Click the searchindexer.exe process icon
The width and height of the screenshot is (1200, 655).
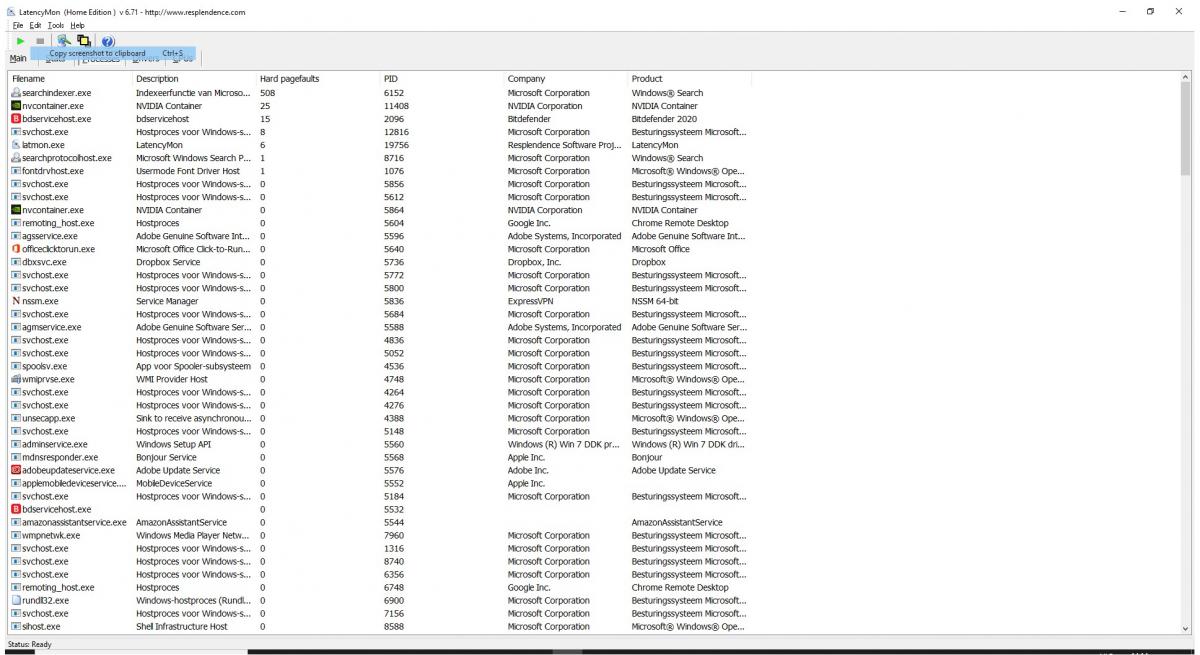16,93
